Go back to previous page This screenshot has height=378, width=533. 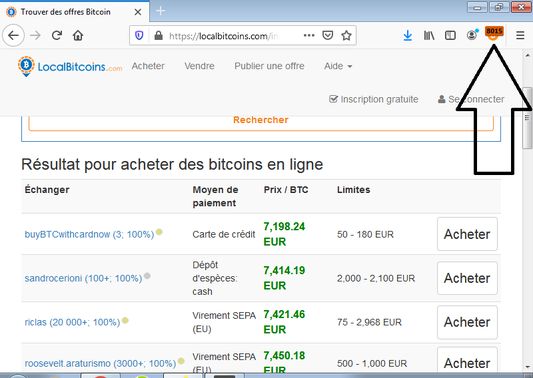13,35
